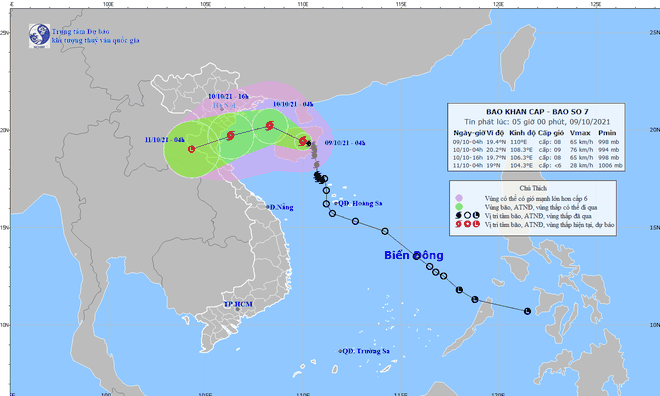This screenshot has width=660, height=396.
Task: Click the red L low-pressure marker at 11/10/21 - 04h
Action: [192, 149]
